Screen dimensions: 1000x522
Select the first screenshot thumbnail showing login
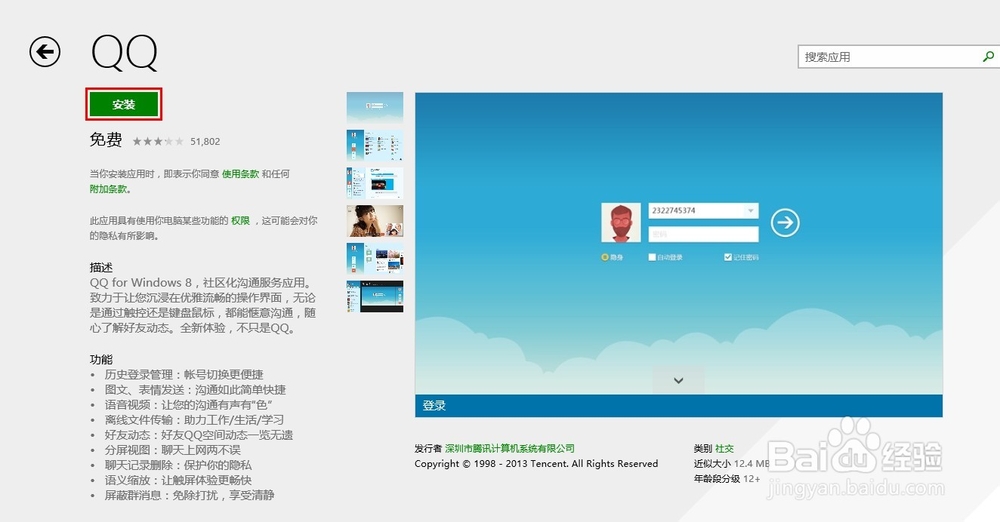pos(375,108)
